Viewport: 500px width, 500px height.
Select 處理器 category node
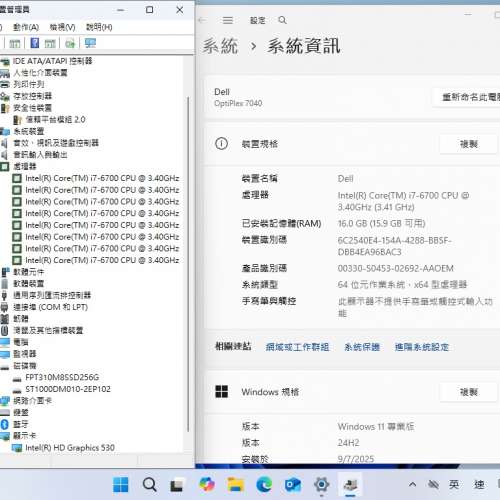coord(25,166)
